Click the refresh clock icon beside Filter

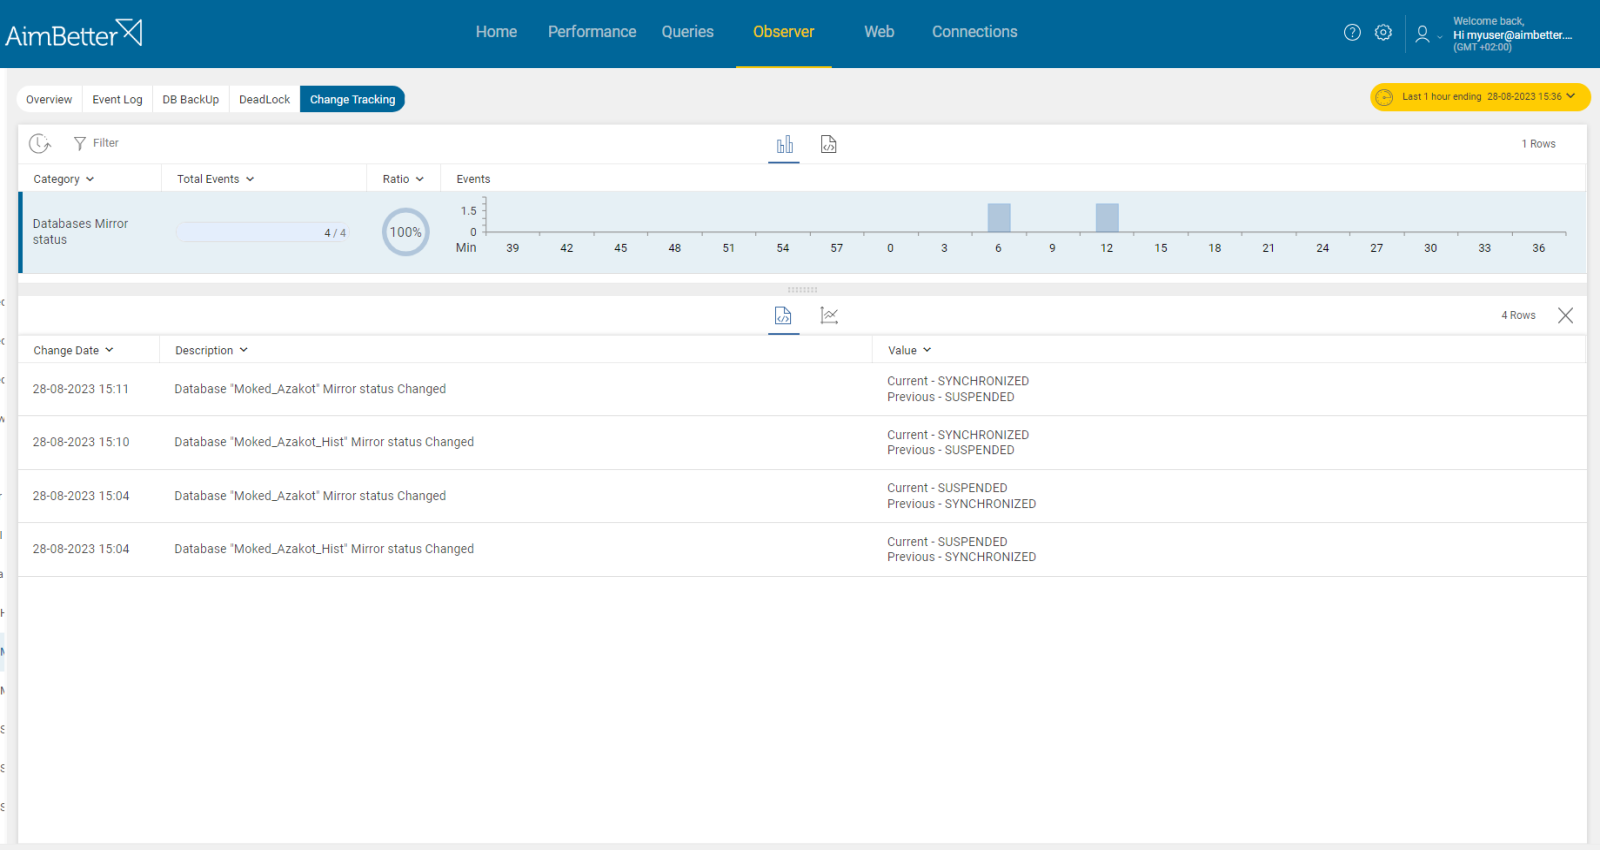pos(40,144)
